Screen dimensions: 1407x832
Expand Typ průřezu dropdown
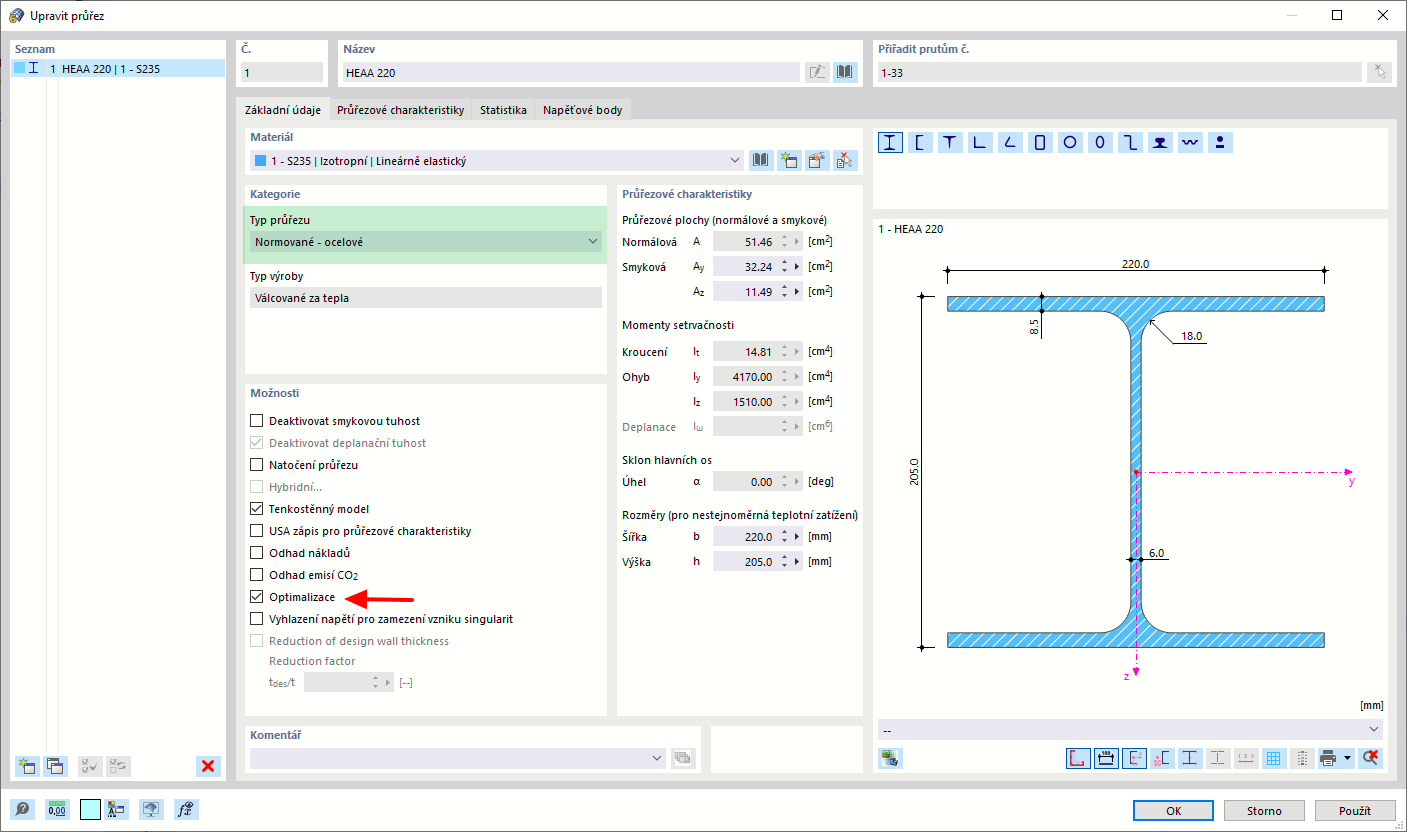coord(426,242)
